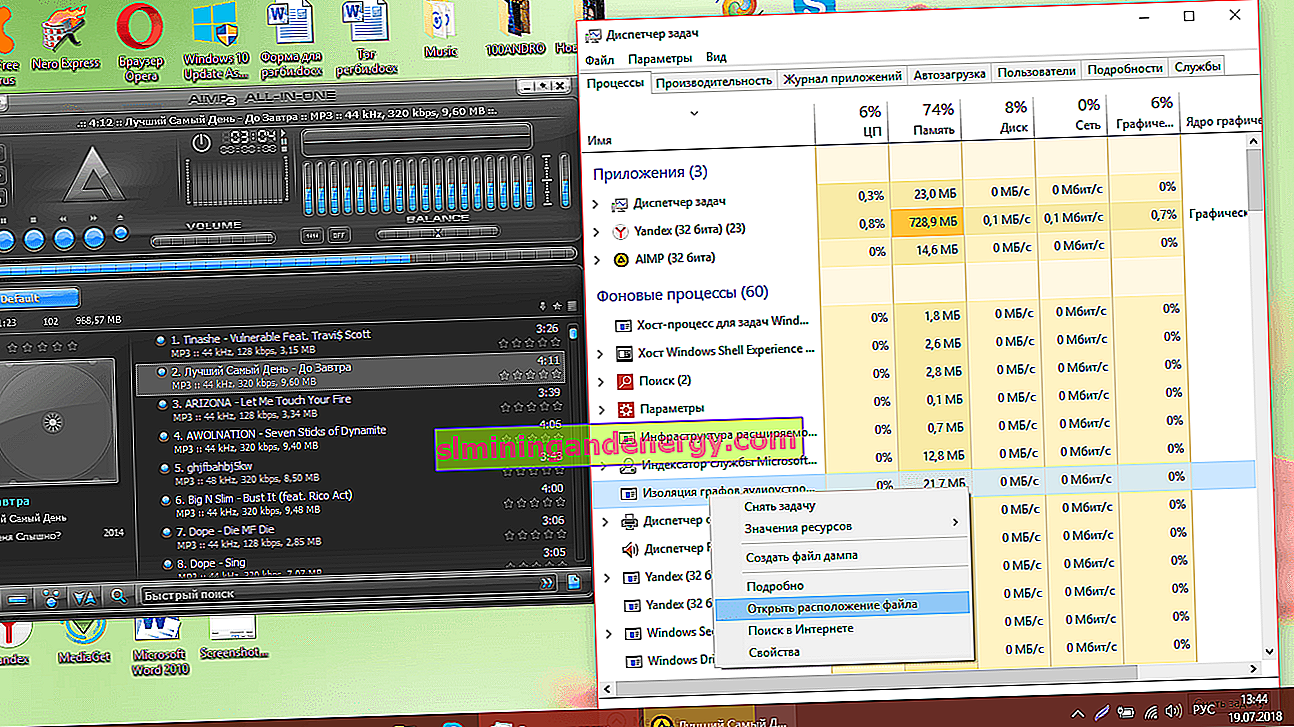Viewport: 1294px width, 727px height.
Task: Expand the Поиск (2) process row
Action: coord(600,381)
